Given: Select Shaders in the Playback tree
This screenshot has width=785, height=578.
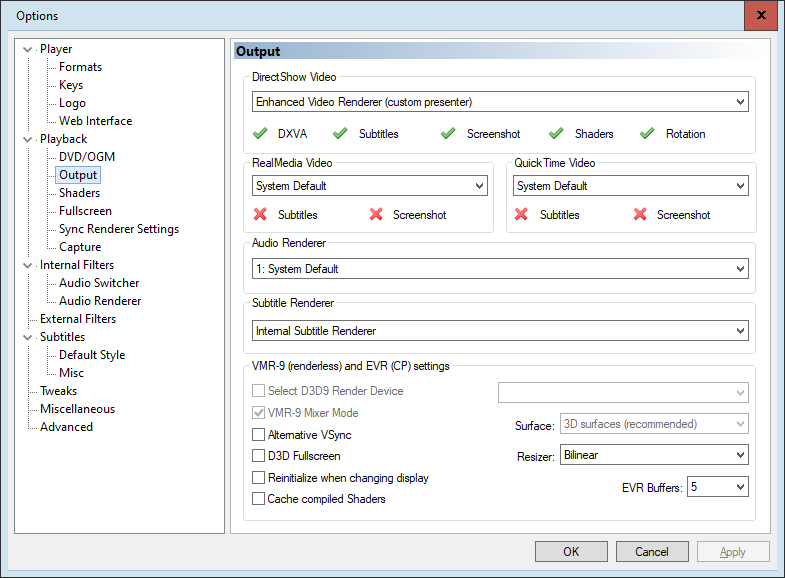Looking at the screenshot, I should coord(79,193).
